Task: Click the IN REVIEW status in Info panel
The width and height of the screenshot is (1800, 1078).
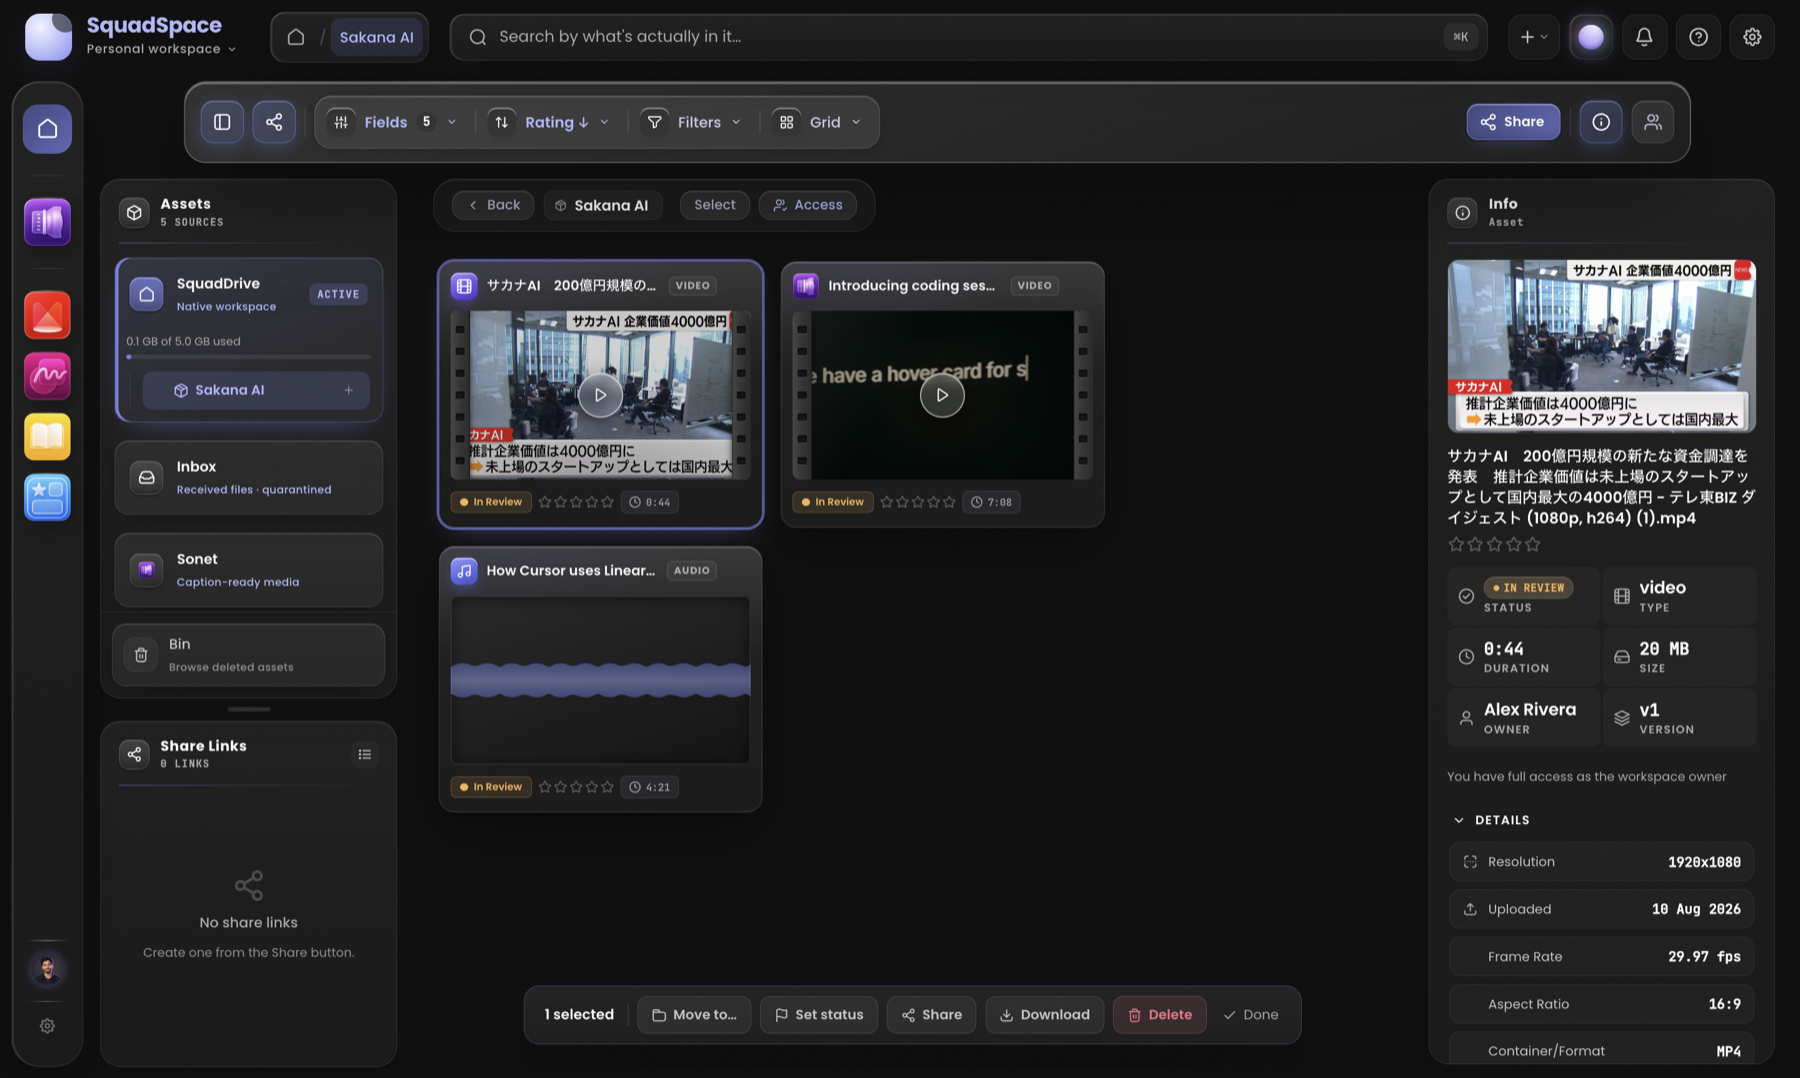Action: point(1528,588)
